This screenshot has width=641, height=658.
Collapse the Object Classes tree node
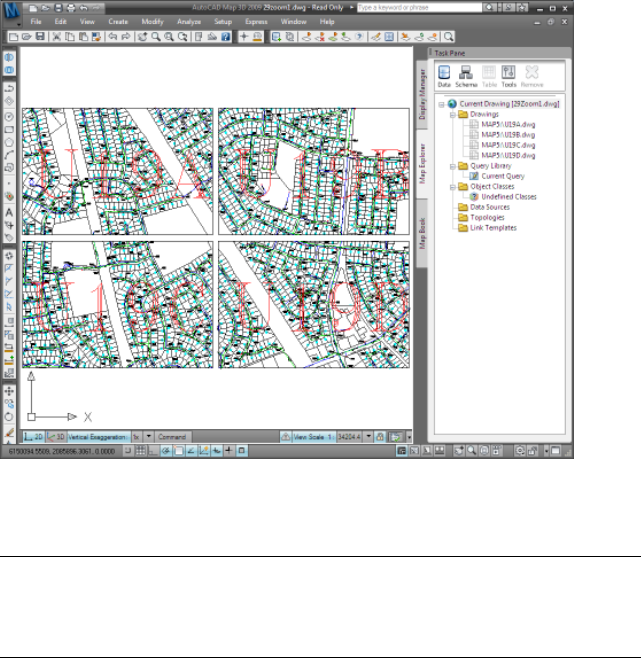452,186
